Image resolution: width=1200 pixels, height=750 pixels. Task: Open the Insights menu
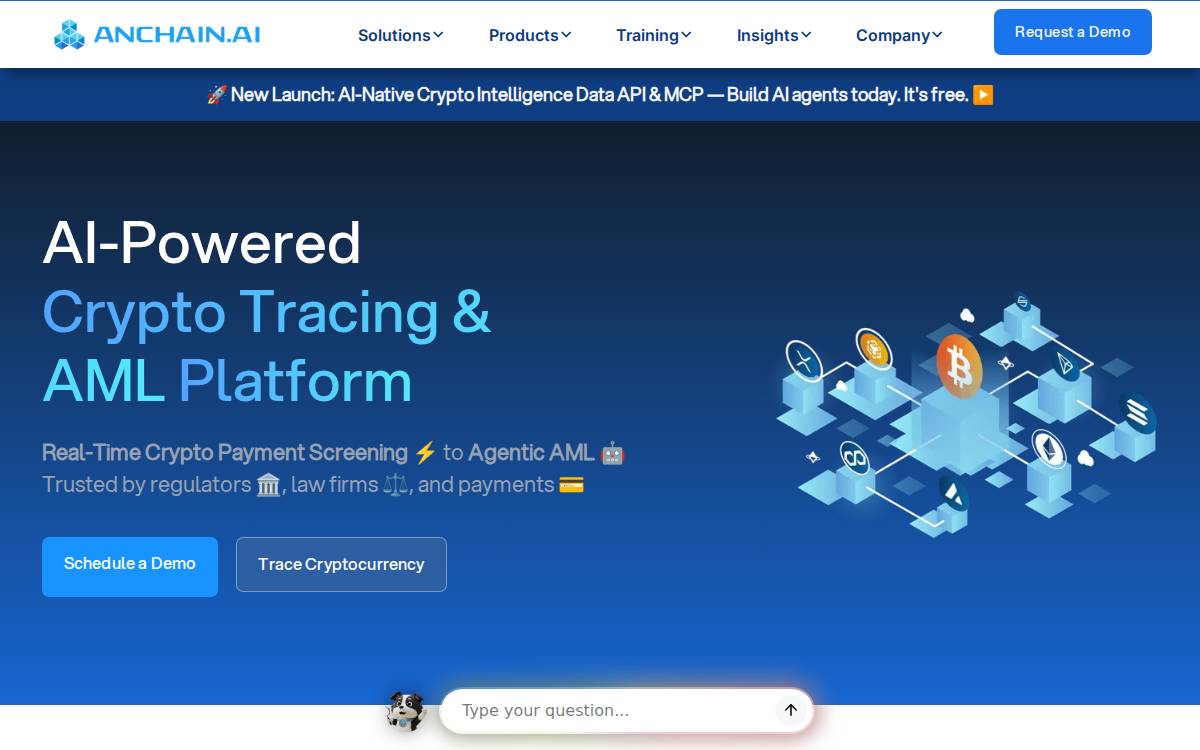click(x=774, y=35)
